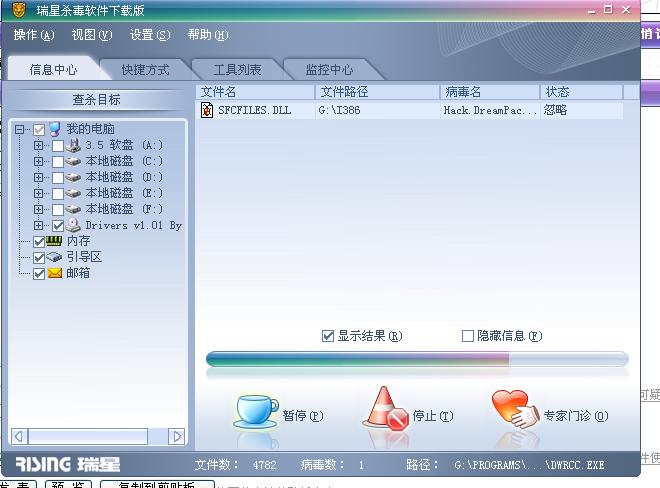Click the tree panel horizontal scrollbar thumb

coord(88,437)
